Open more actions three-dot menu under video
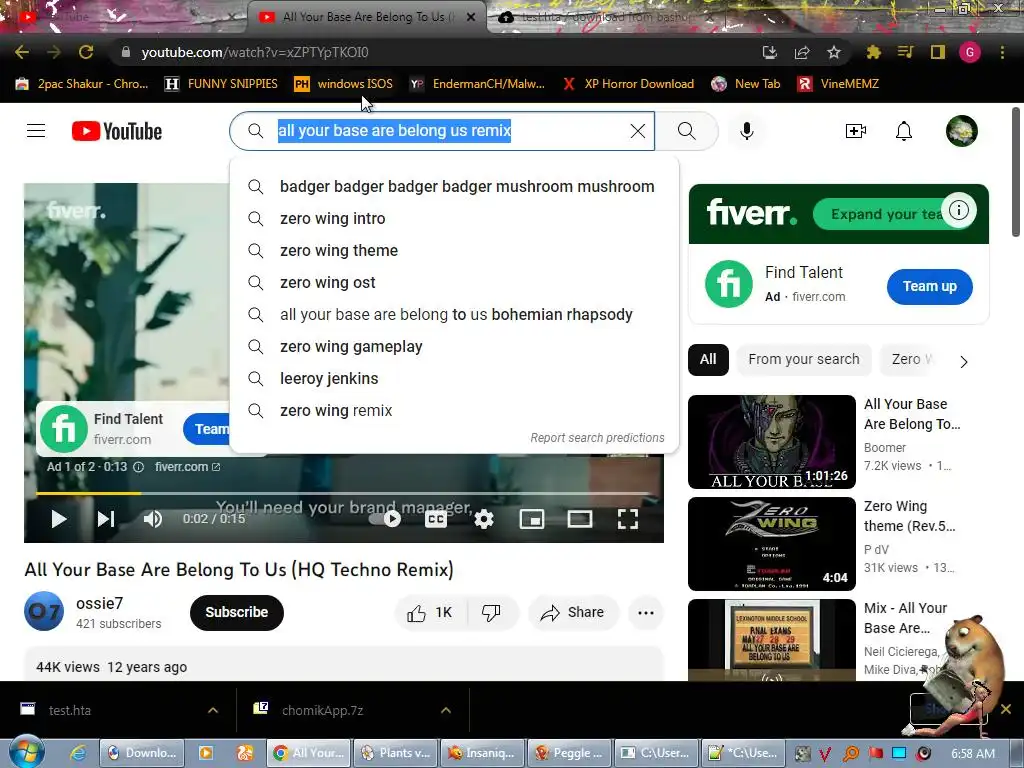Viewport: 1024px width, 768px height. tap(646, 613)
